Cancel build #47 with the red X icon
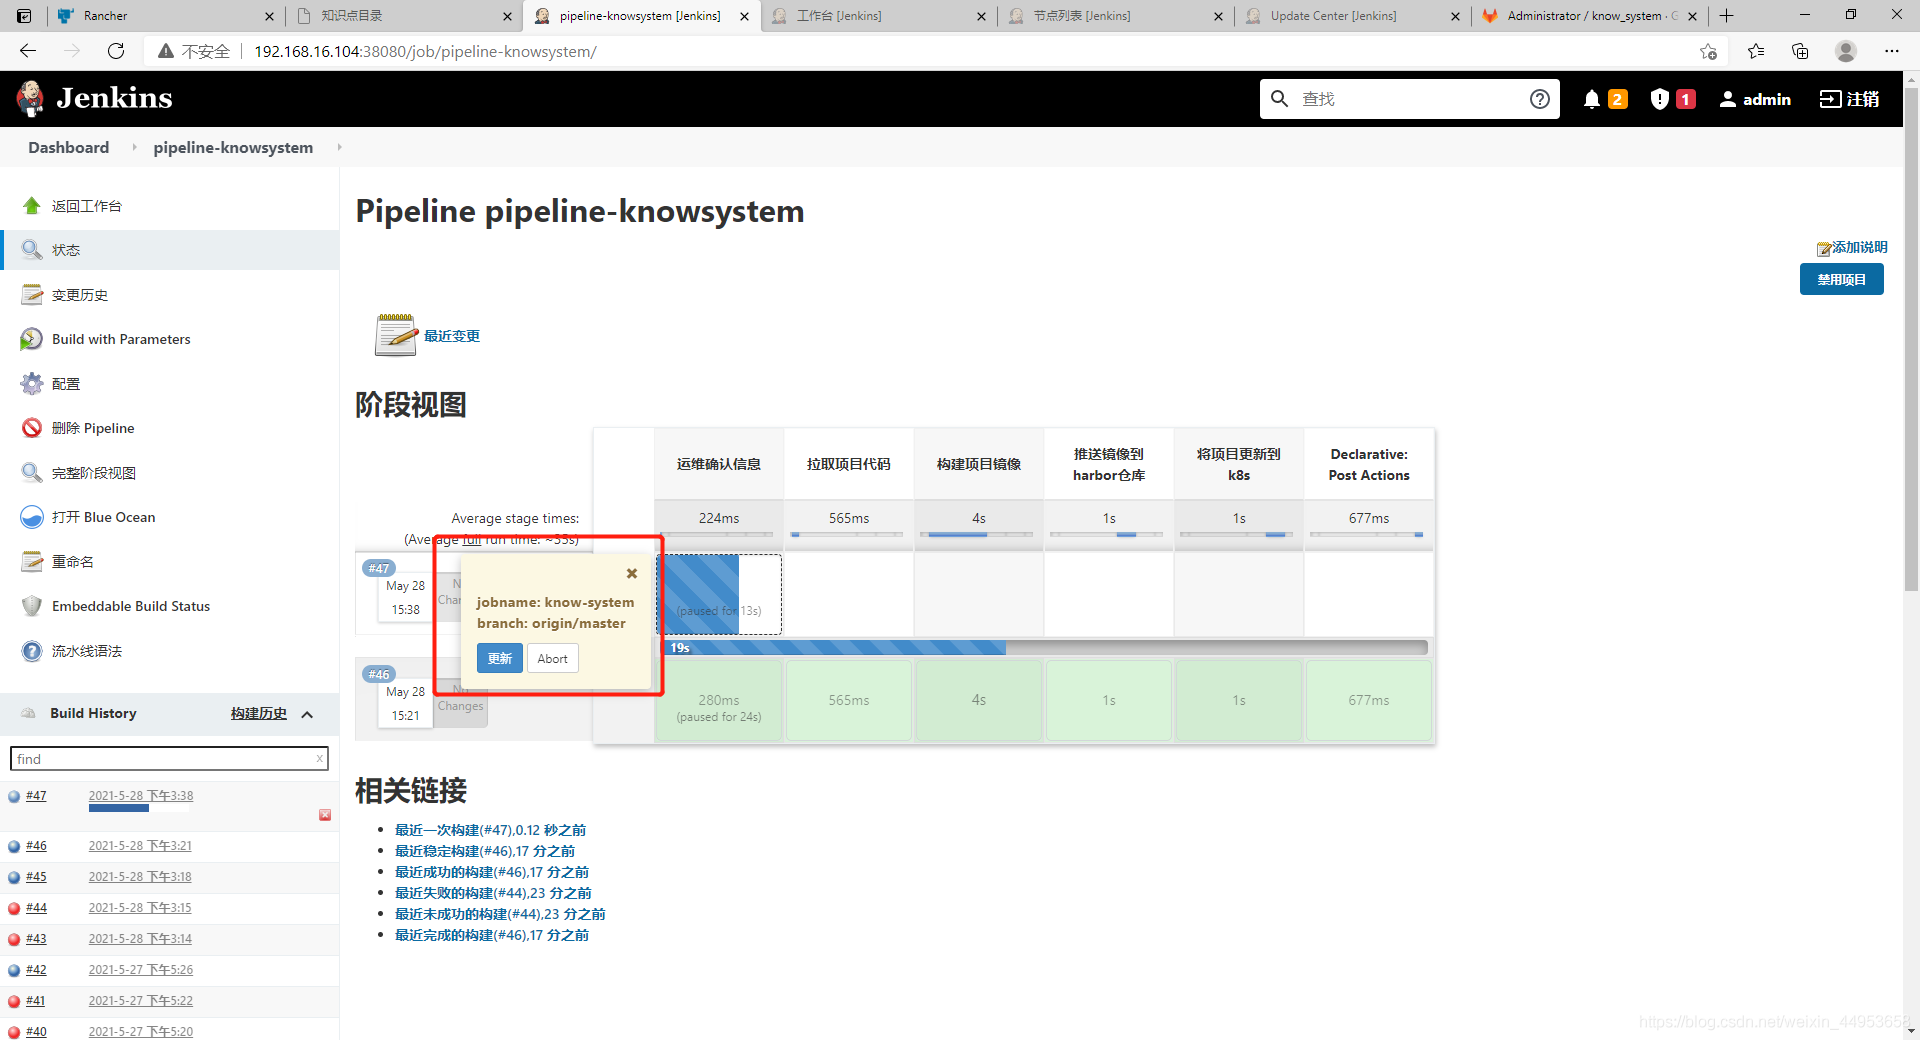This screenshot has width=1920, height=1040. pyautogui.click(x=325, y=815)
